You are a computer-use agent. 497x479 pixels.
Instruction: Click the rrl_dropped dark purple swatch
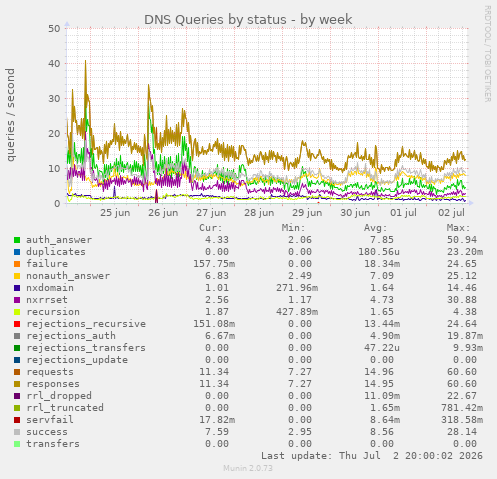17,396
